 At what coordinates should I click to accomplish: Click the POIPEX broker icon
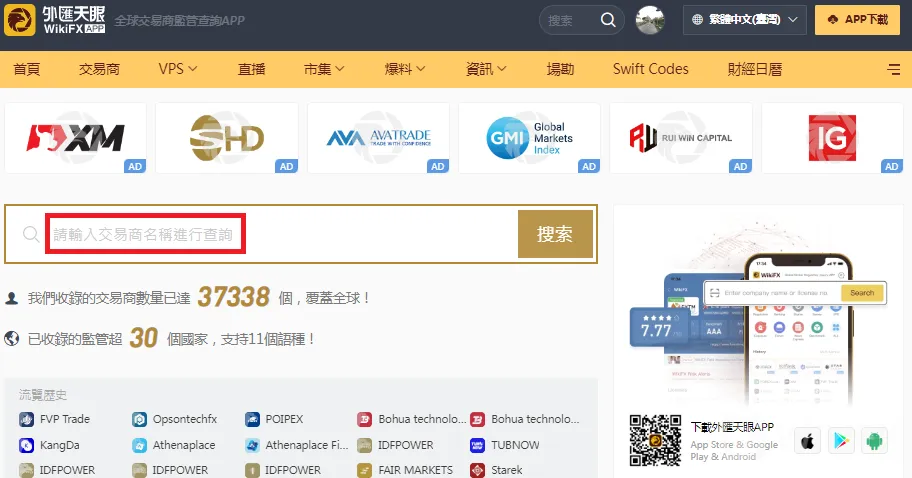click(x=252, y=419)
